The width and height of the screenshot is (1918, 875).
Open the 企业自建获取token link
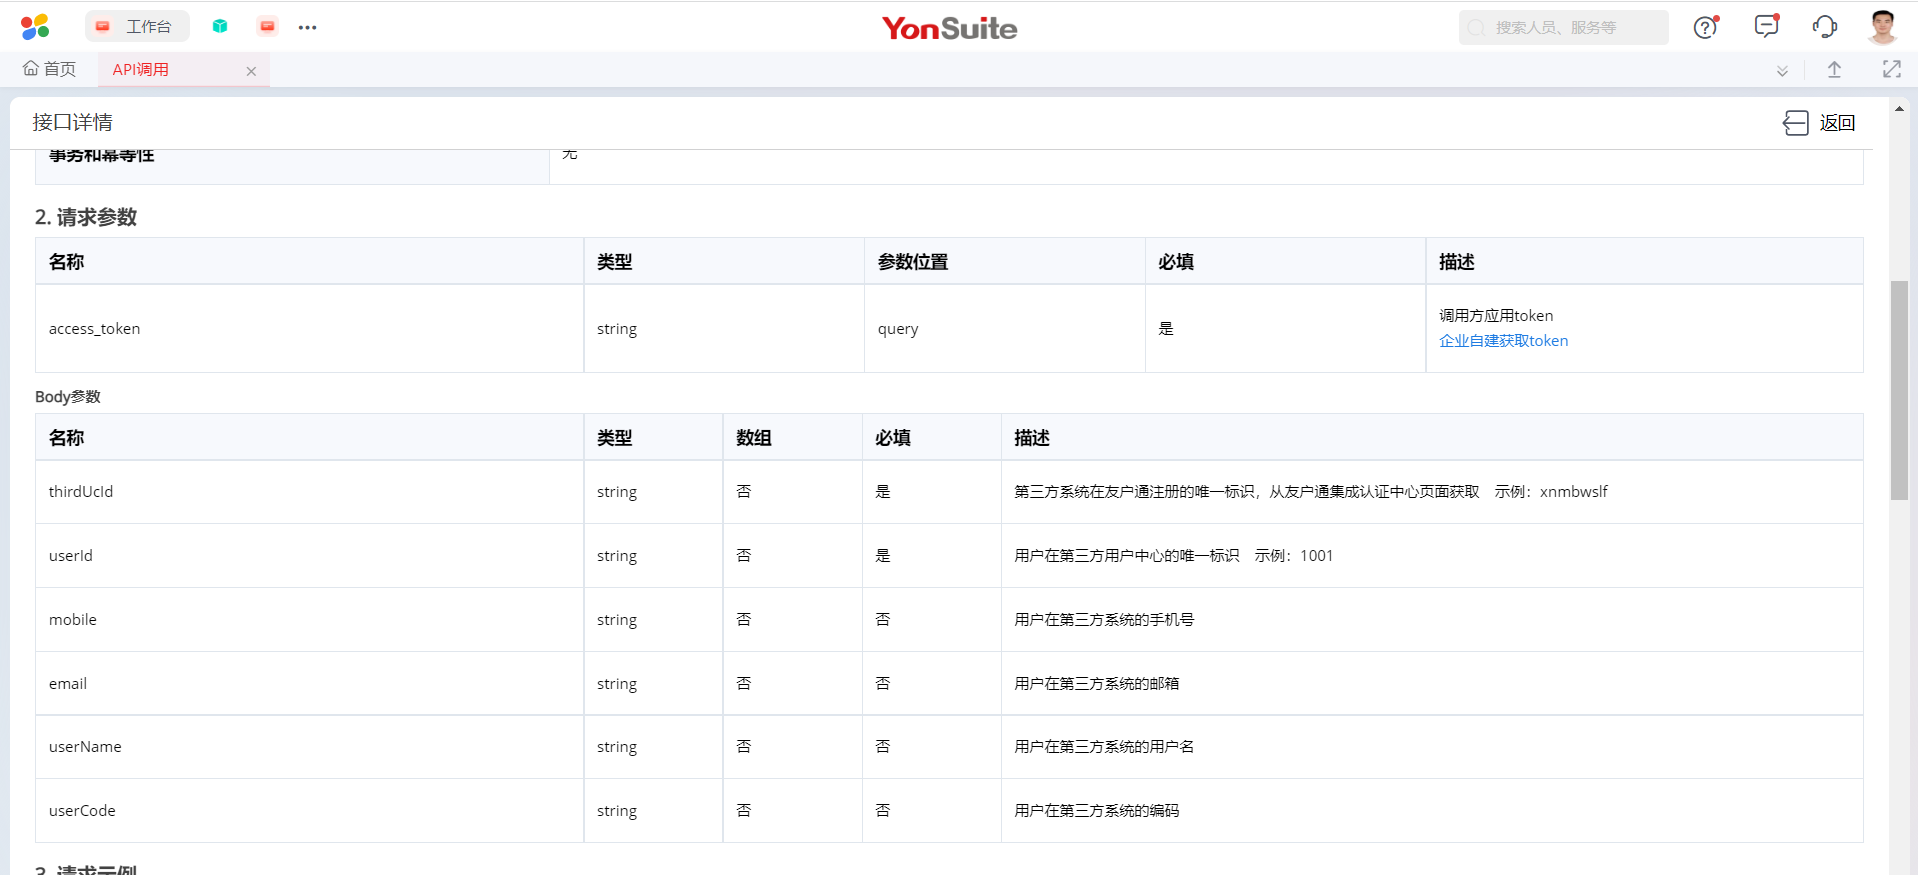point(1503,341)
